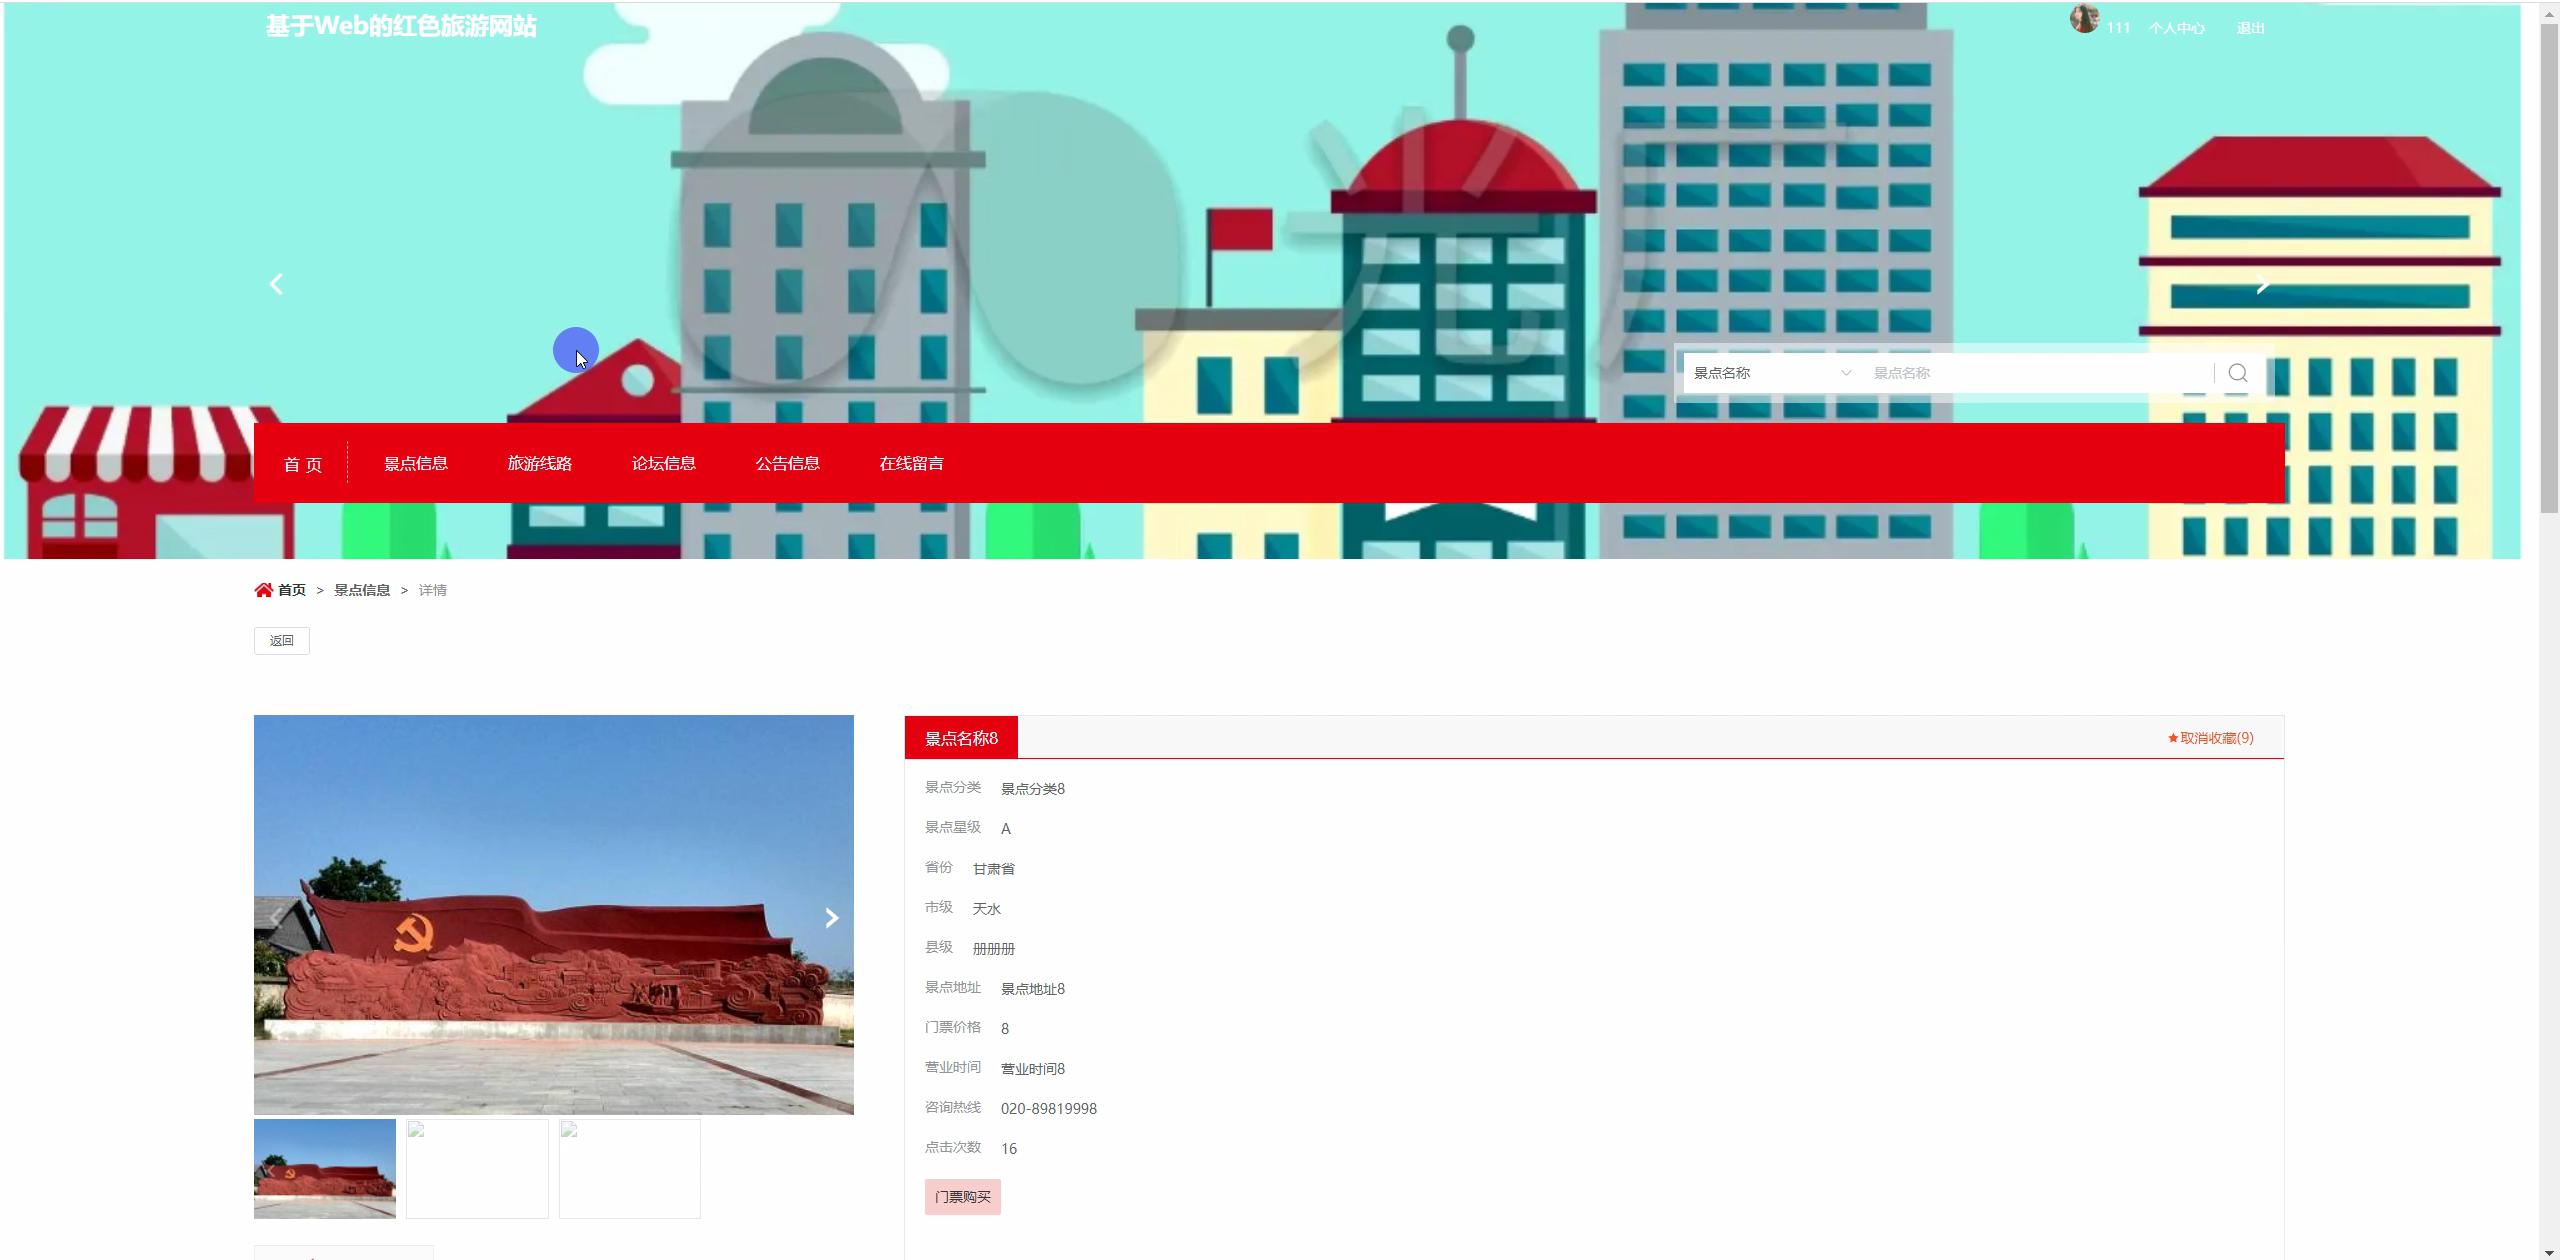
Task: Click the 门票购买 ticket purchase button
Action: (x=962, y=1197)
